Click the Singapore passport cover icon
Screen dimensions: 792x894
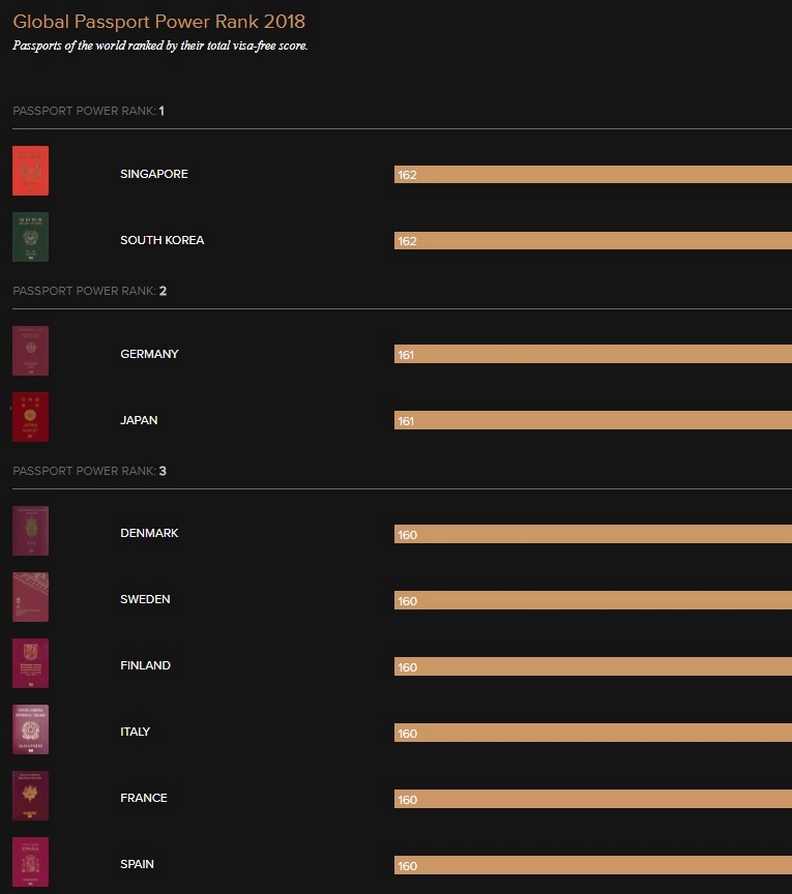[30, 171]
